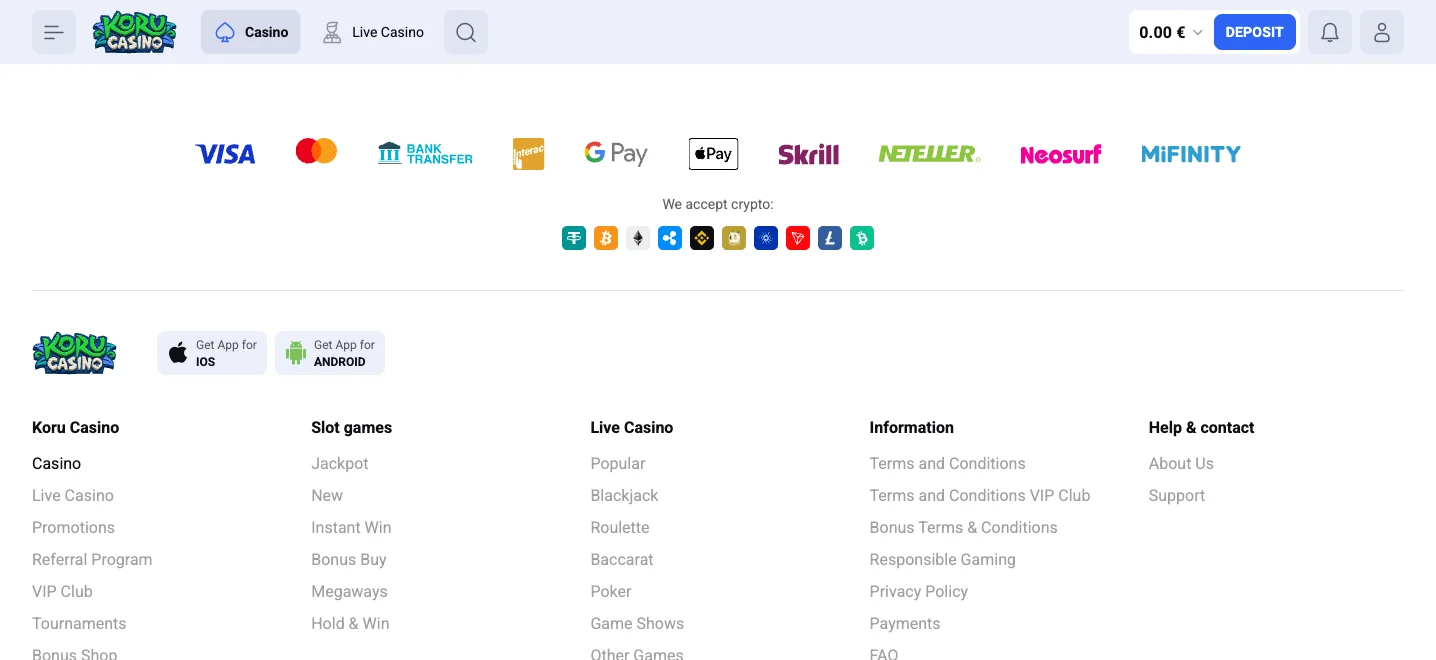Open the Payments information link
The width and height of the screenshot is (1436, 660).
pos(905,623)
